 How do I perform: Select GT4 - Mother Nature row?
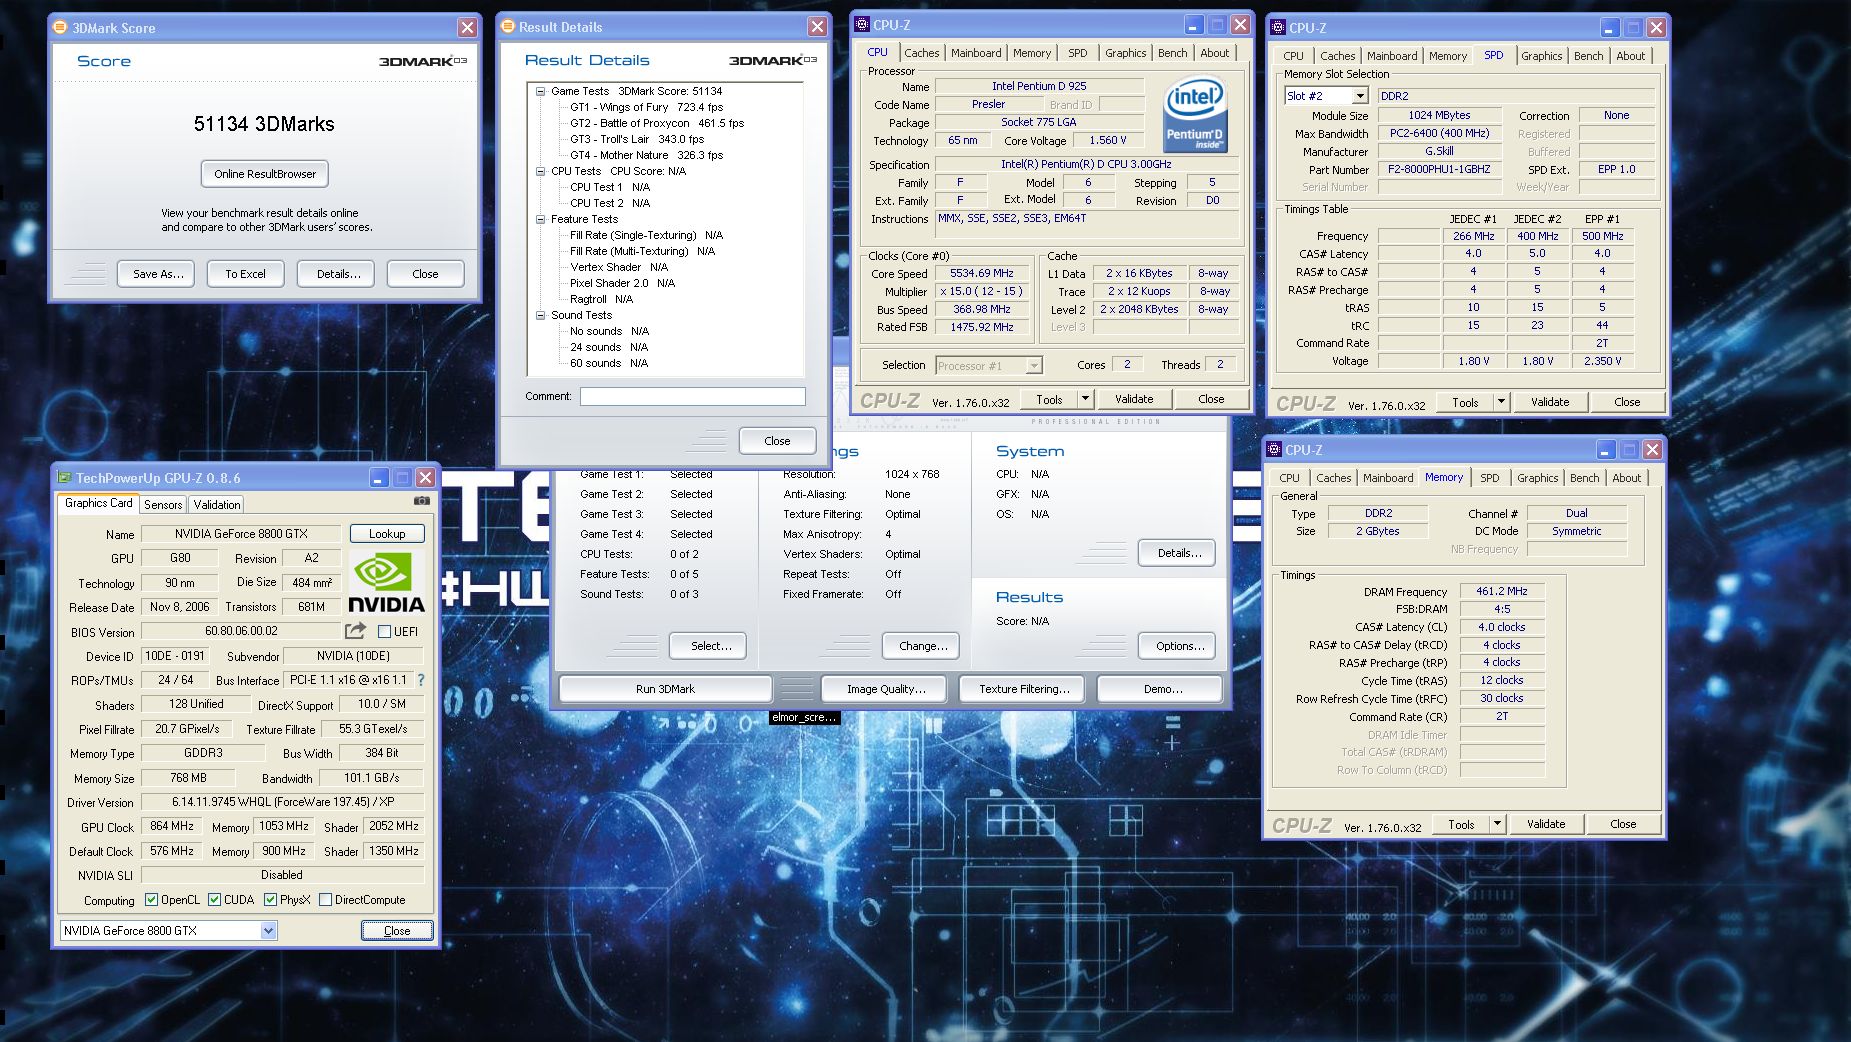pos(647,155)
